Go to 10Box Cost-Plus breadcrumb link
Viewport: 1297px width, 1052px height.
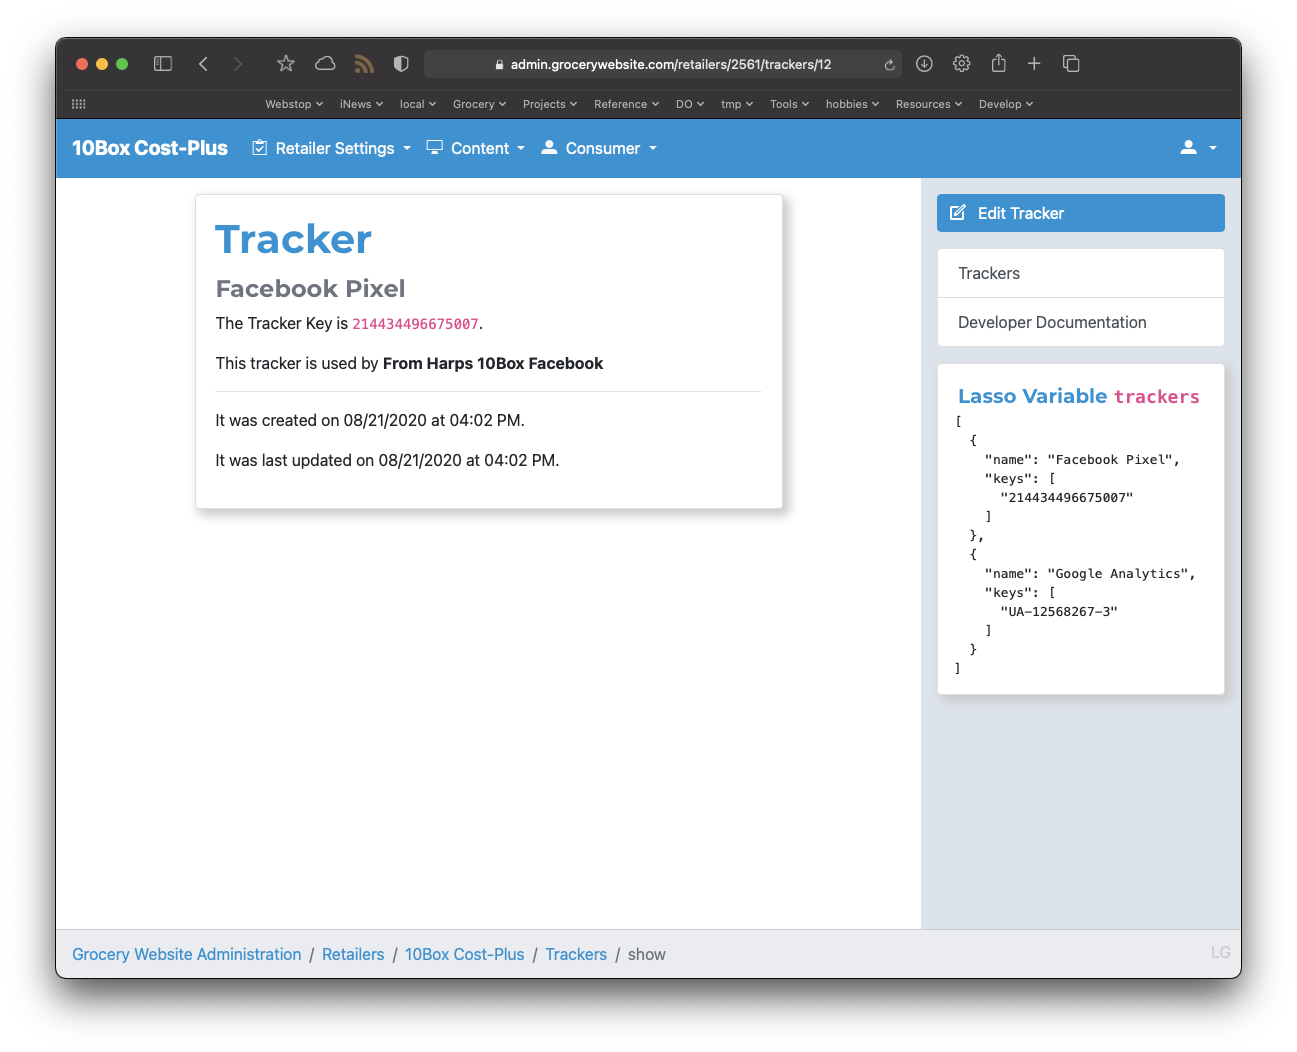(x=465, y=954)
